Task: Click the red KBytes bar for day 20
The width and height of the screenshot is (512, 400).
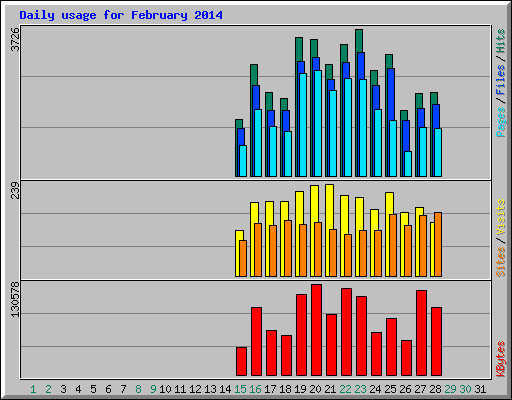Action: [316, 330]
